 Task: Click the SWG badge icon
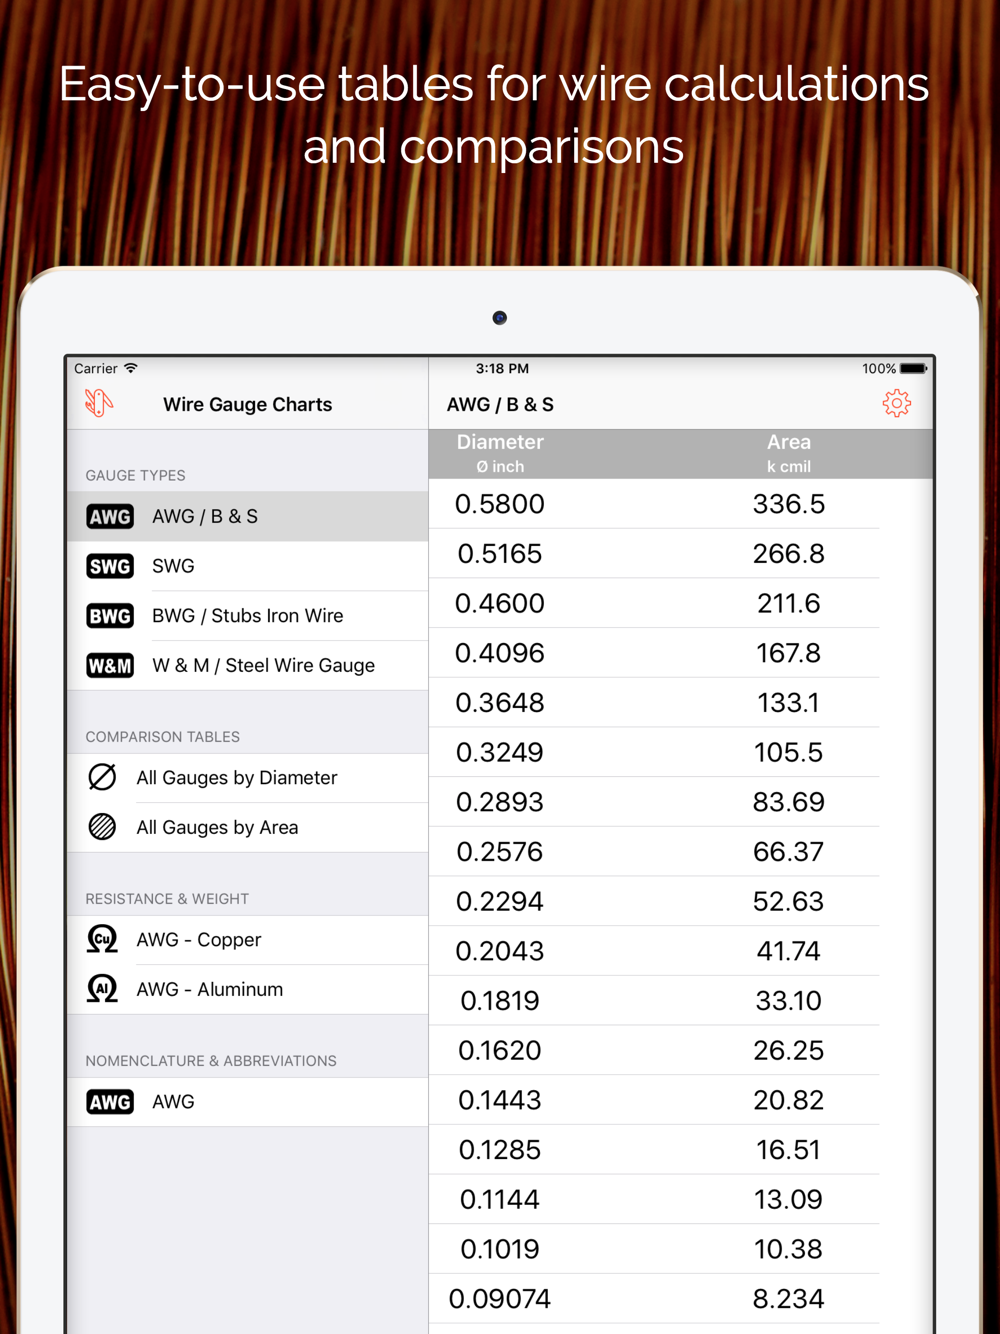110,566
